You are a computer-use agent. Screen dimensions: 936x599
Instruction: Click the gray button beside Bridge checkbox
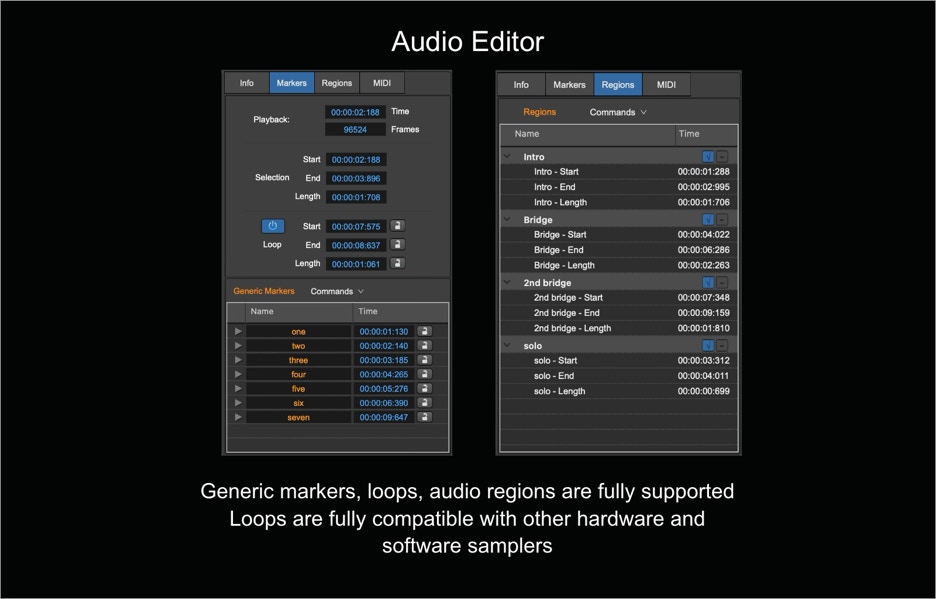pyautogui.click(x=722, y=220)
